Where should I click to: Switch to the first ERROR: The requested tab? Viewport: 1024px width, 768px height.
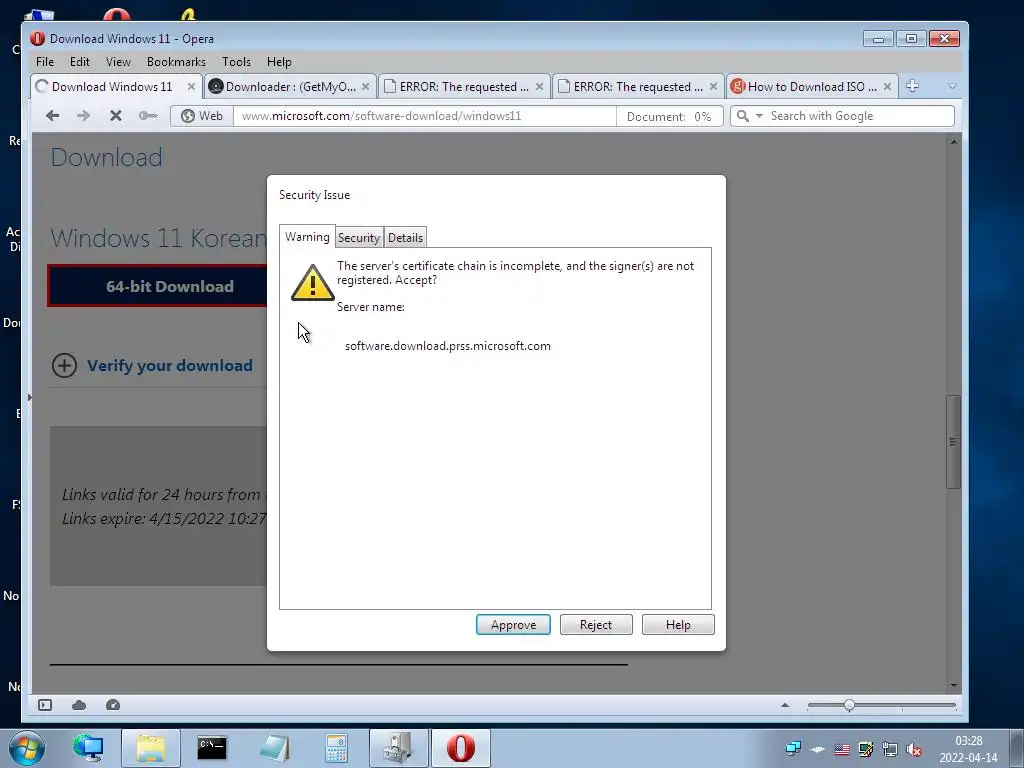pos(464,86)
